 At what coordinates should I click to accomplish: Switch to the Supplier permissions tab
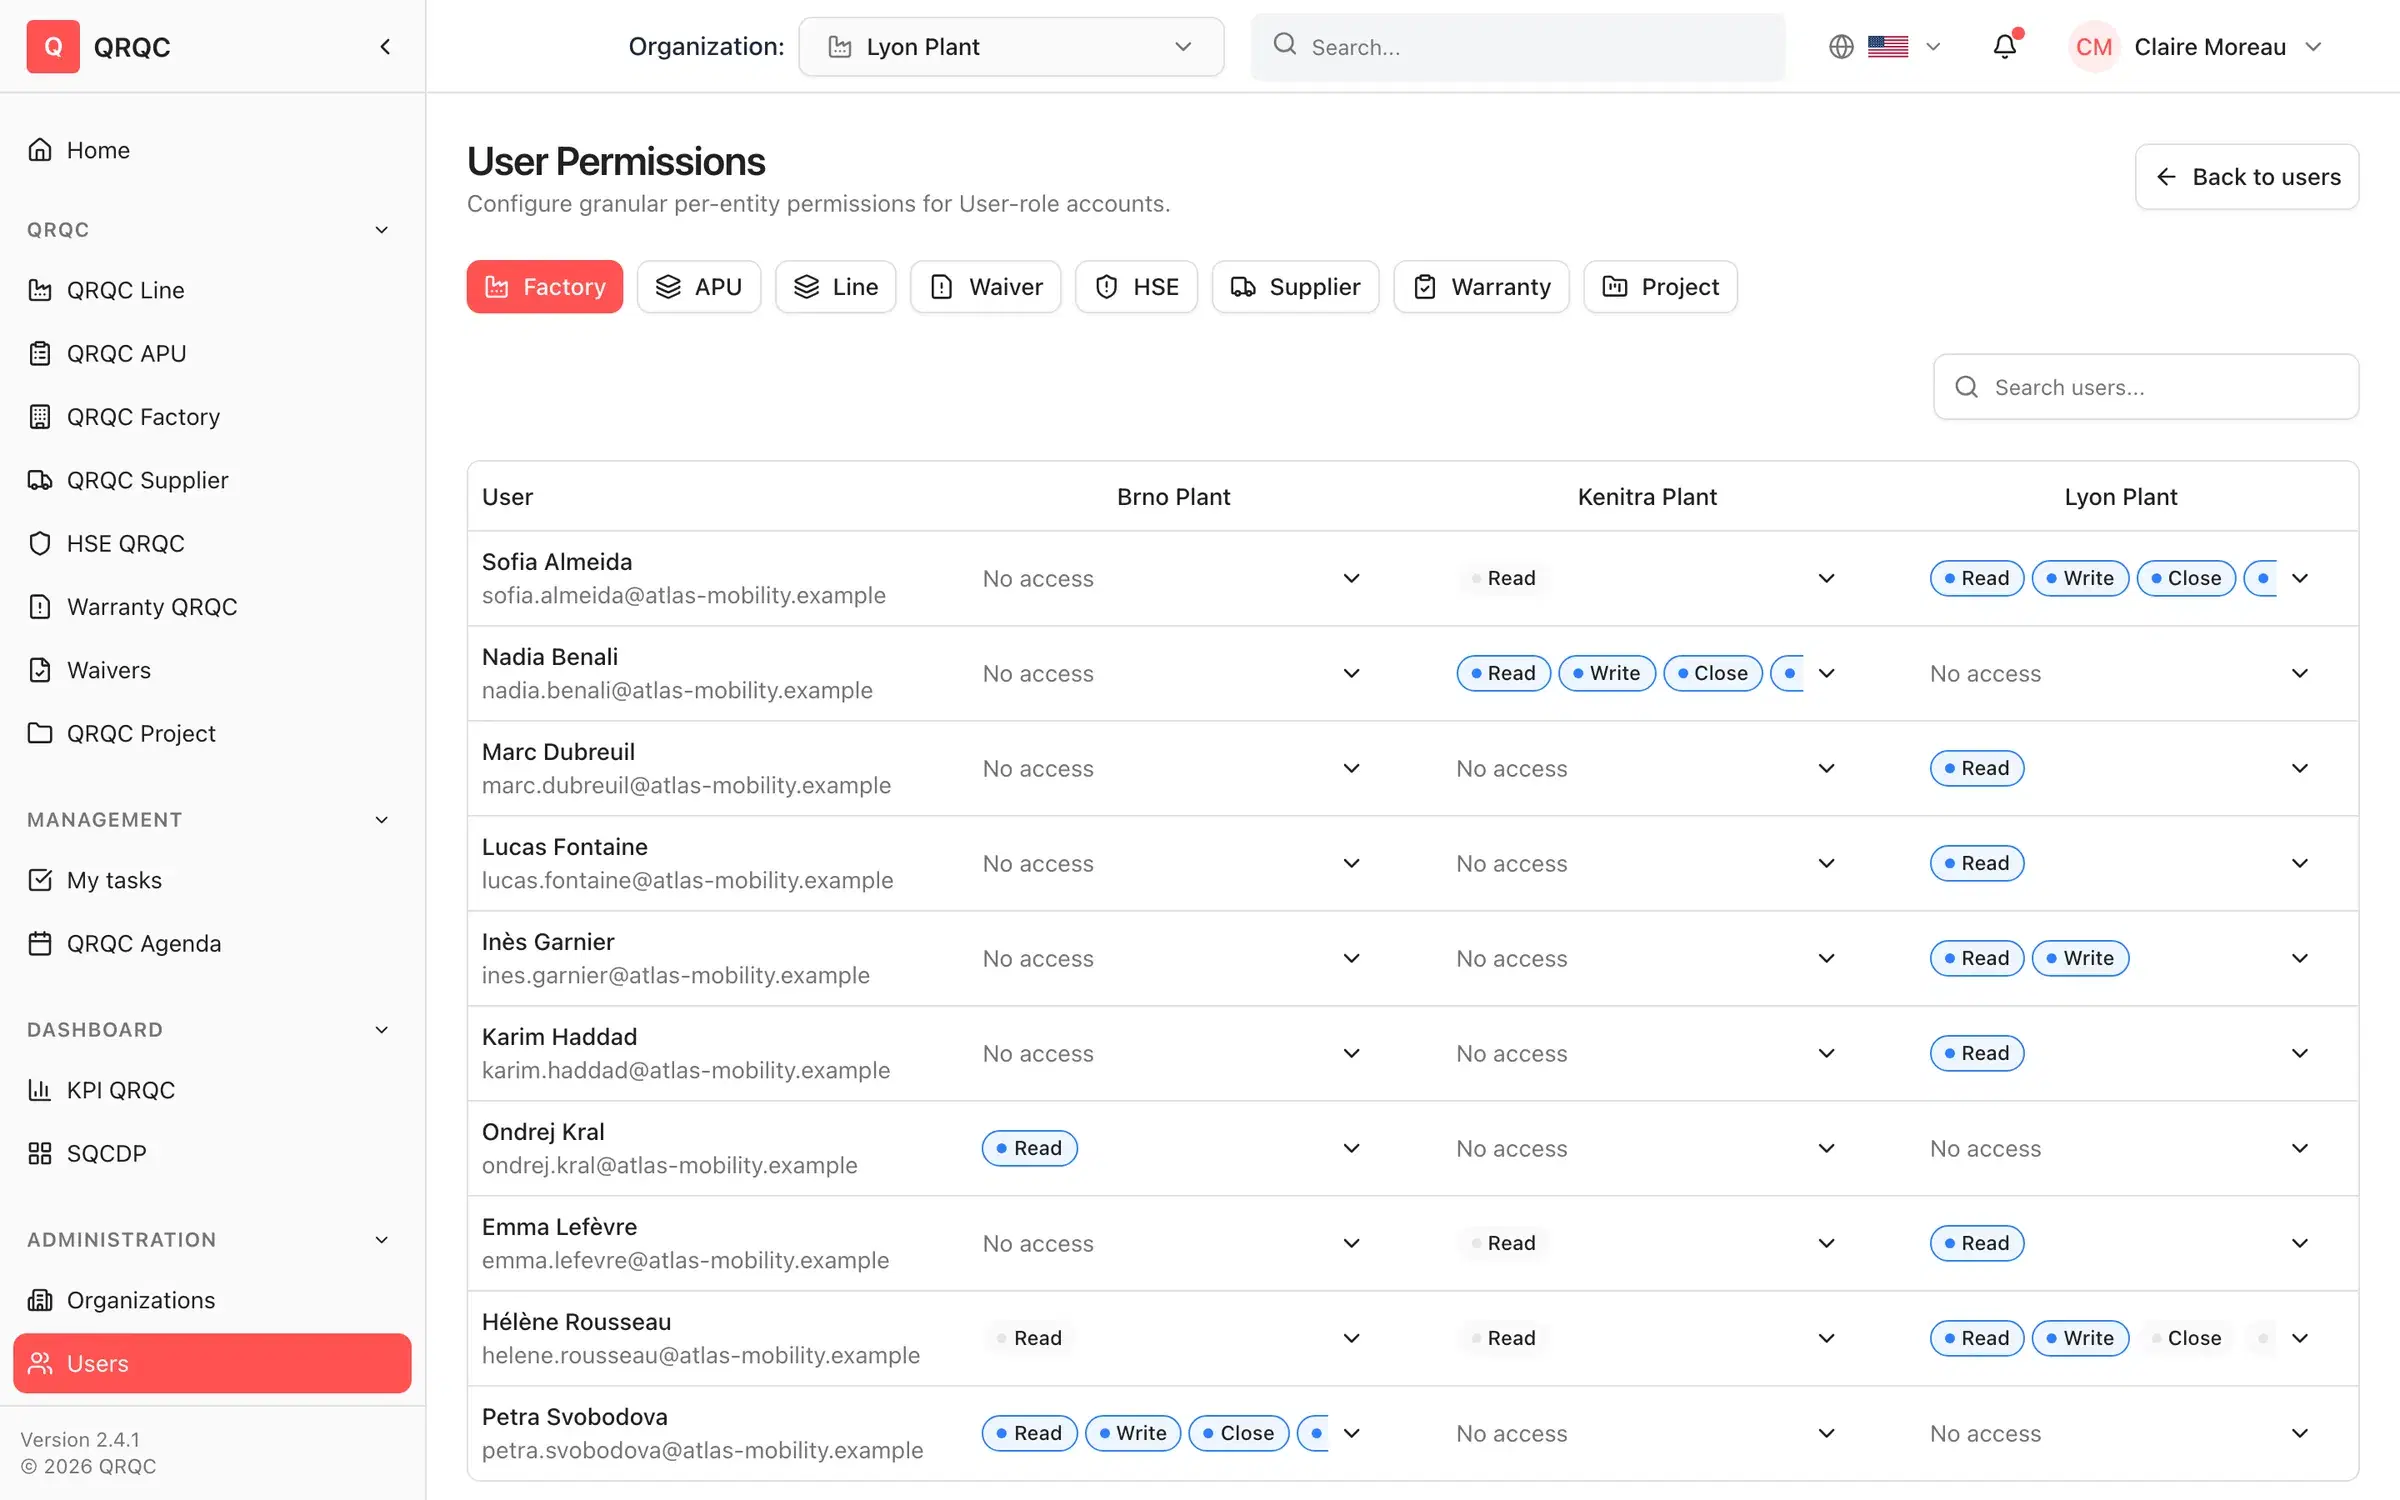(1295, 287)
